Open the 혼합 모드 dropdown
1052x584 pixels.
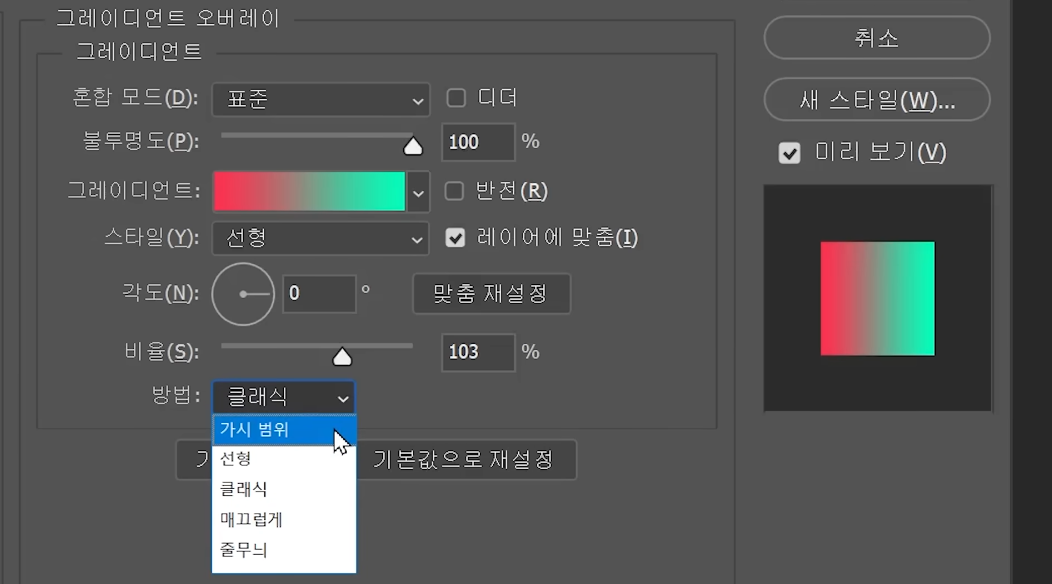tap(320, 99)
